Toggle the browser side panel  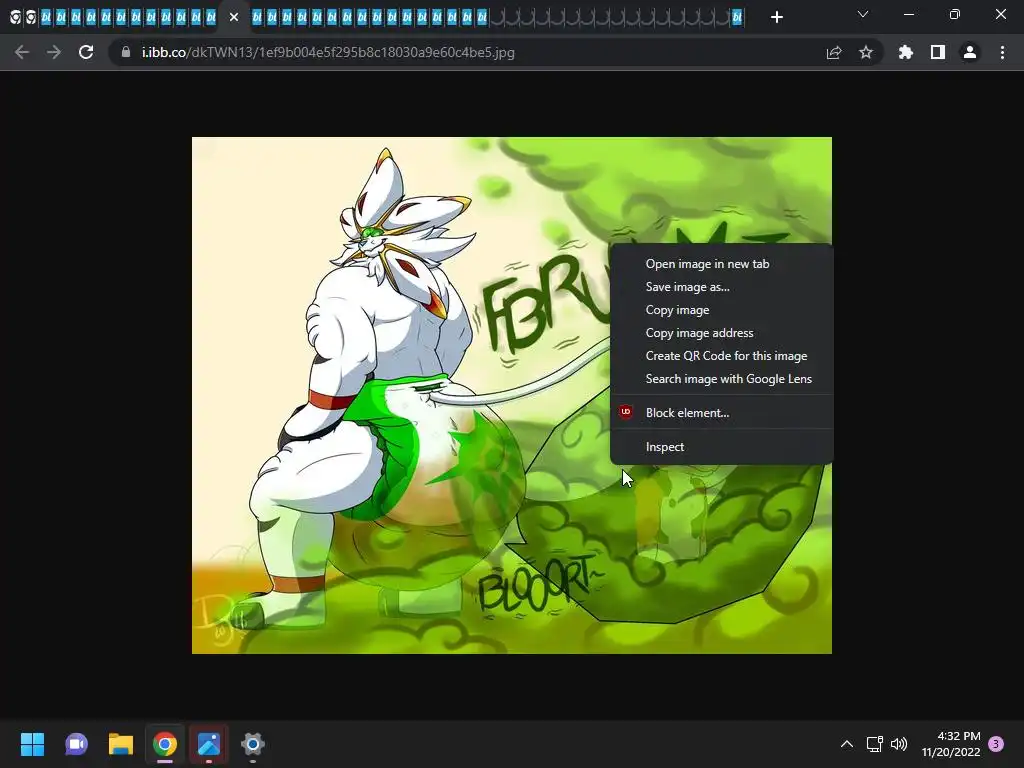tap(938, 52)
